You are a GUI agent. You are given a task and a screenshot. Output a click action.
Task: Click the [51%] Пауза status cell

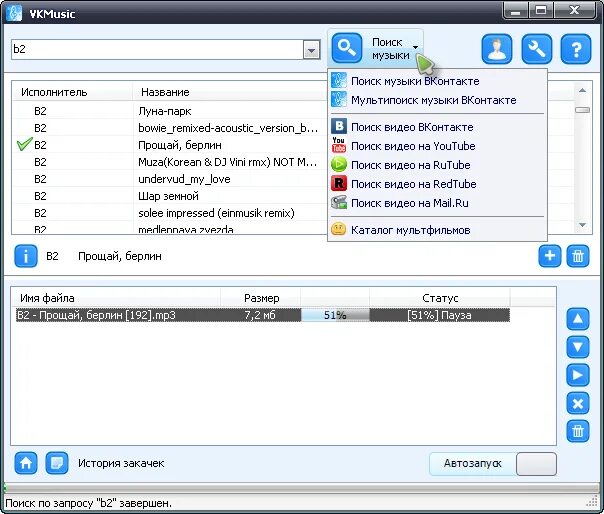[439, 315]
